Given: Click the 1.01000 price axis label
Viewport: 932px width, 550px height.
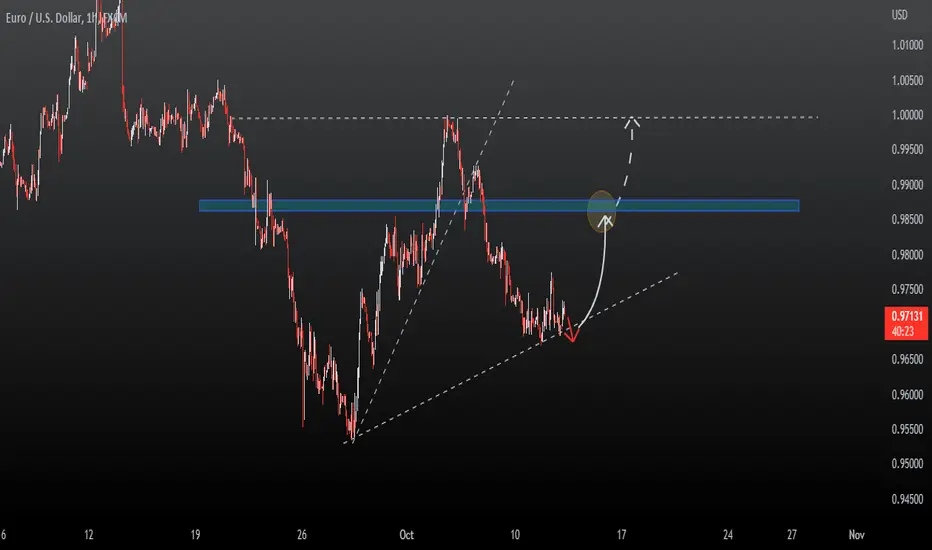Looking at the screenshot, I should point(907,45).
